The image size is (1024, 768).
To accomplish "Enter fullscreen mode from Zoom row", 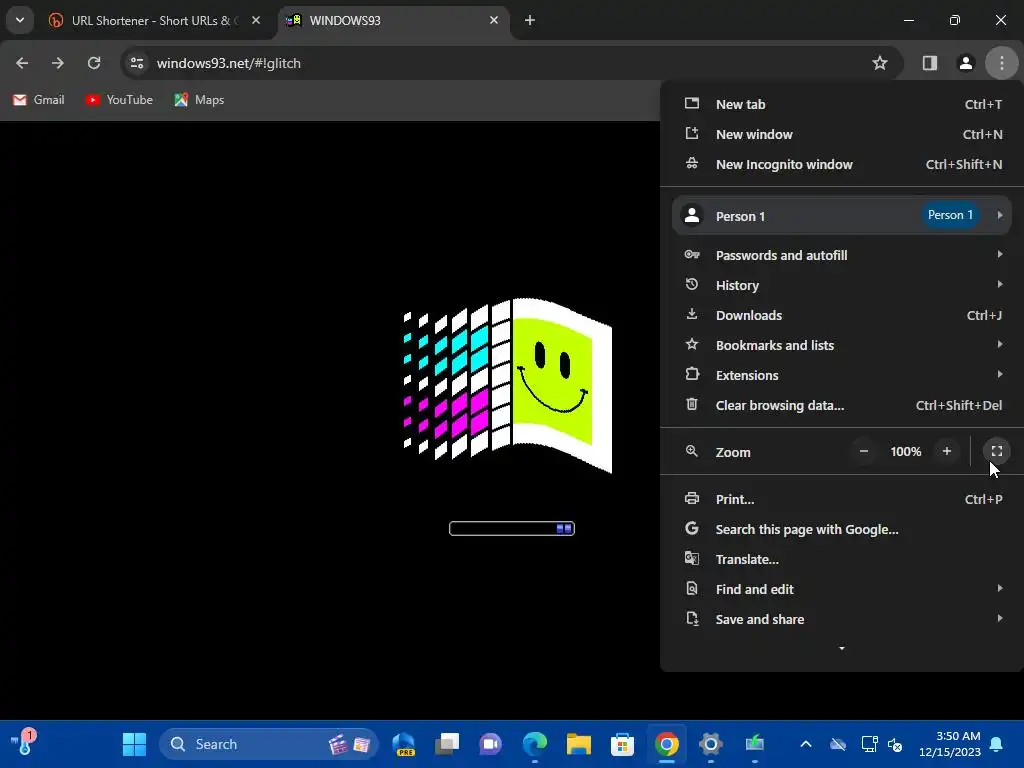I will 997,451.
